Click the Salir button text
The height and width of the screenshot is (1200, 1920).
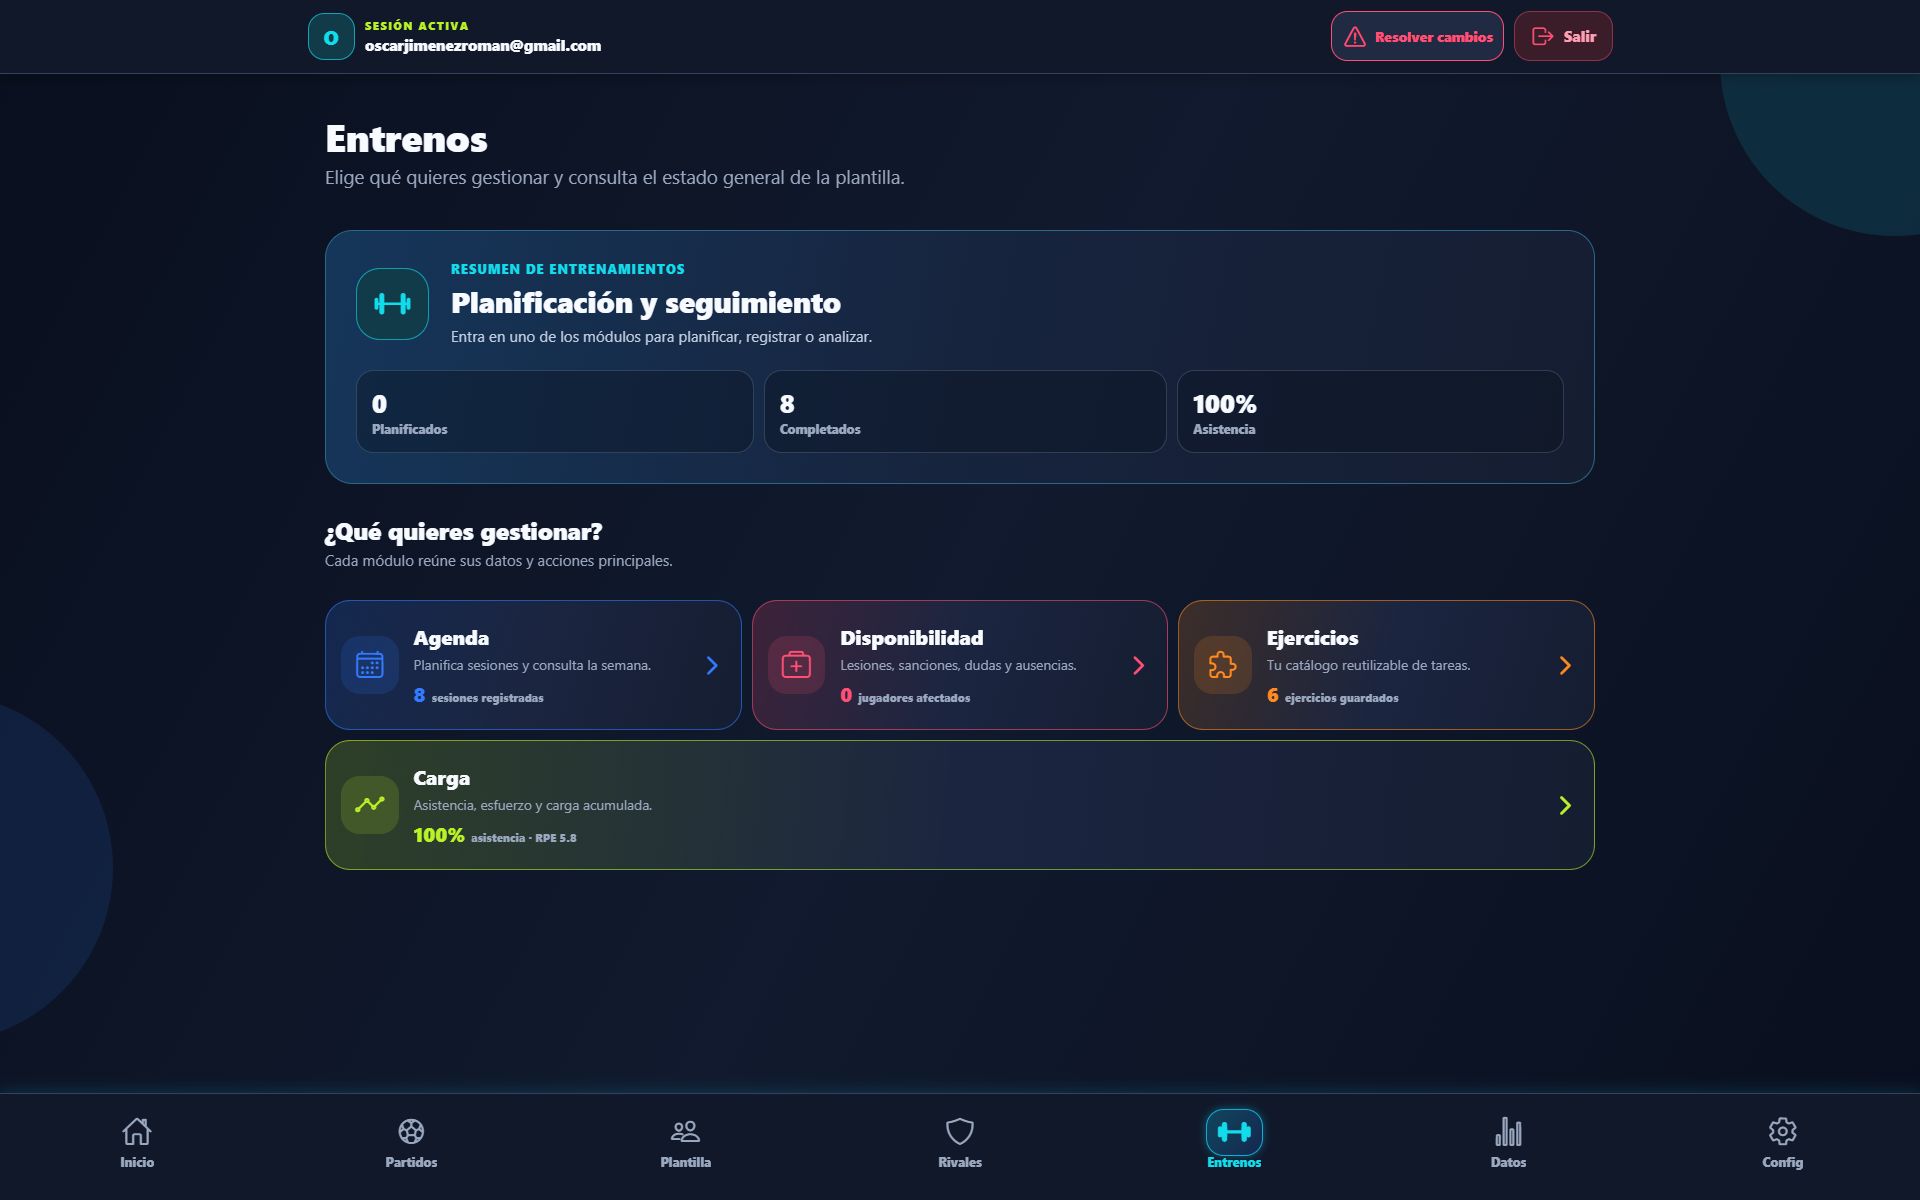1580,37
